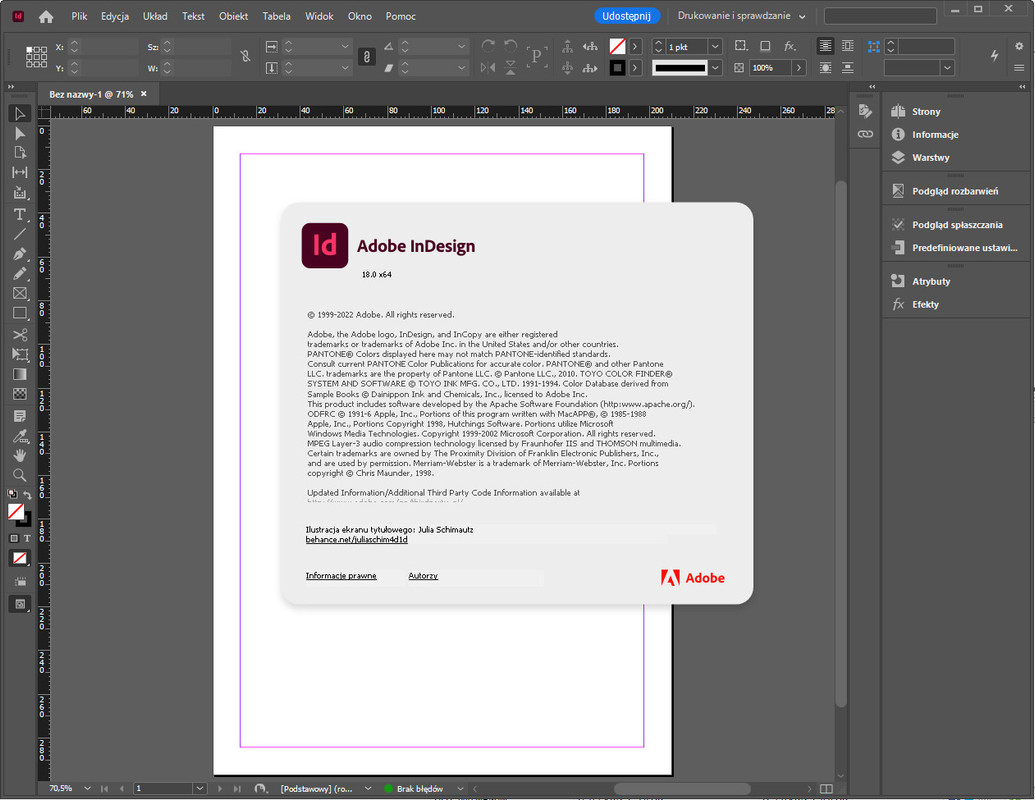
Task: Click the fx effects icon in control bar
Action: click(789, 46)
